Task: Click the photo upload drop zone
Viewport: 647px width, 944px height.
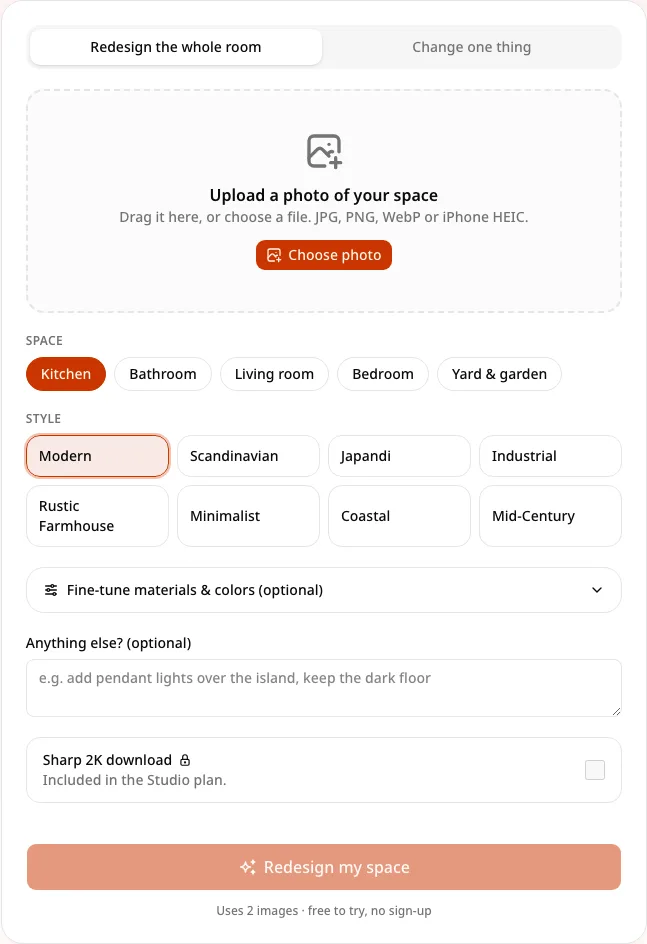Action: click(324, 201)
